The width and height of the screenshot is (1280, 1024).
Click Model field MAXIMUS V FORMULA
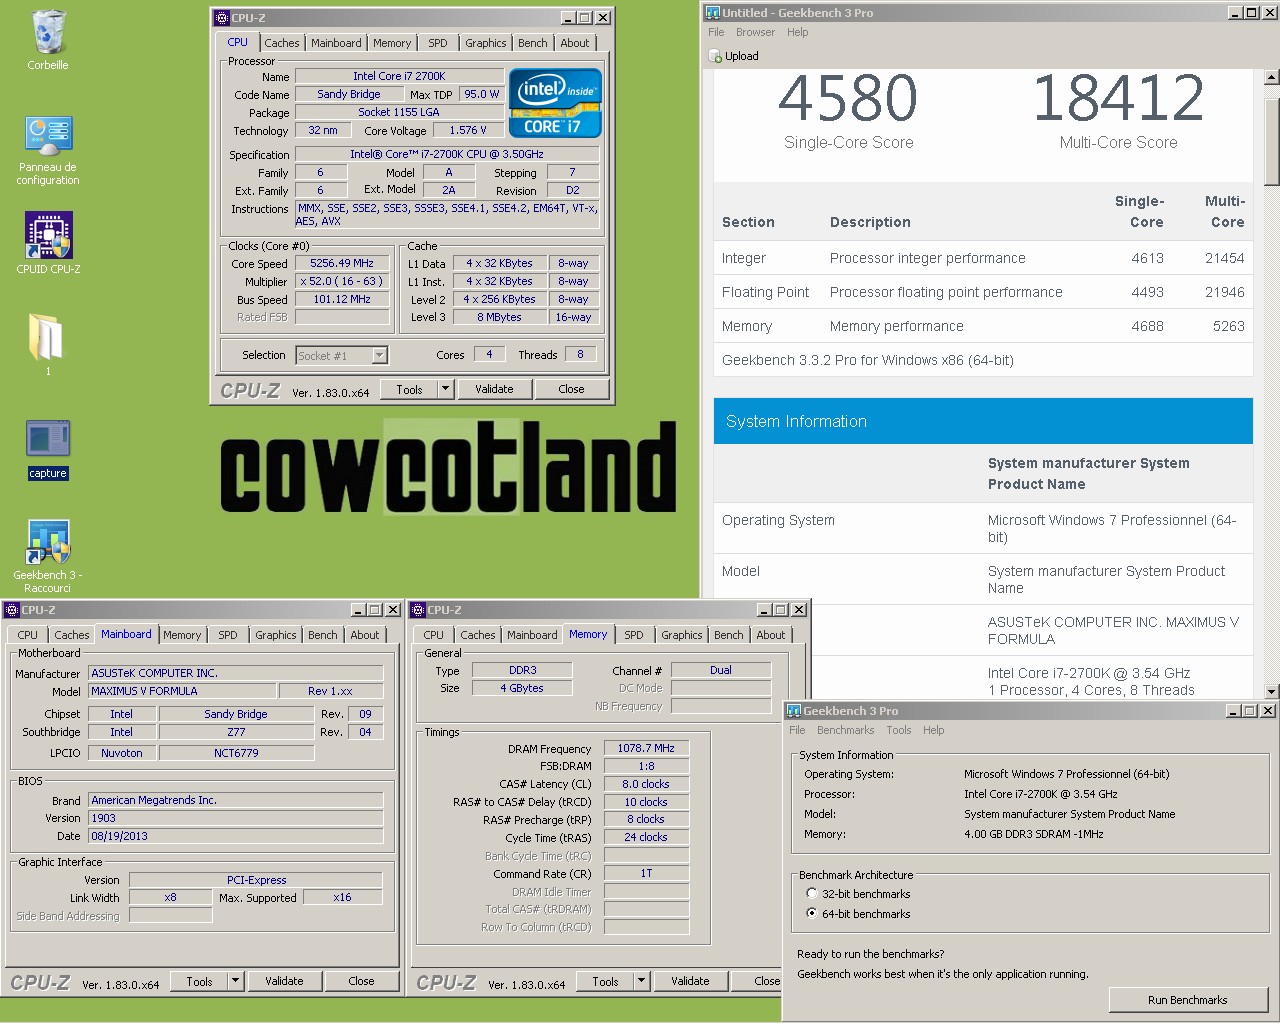[182, 691]
